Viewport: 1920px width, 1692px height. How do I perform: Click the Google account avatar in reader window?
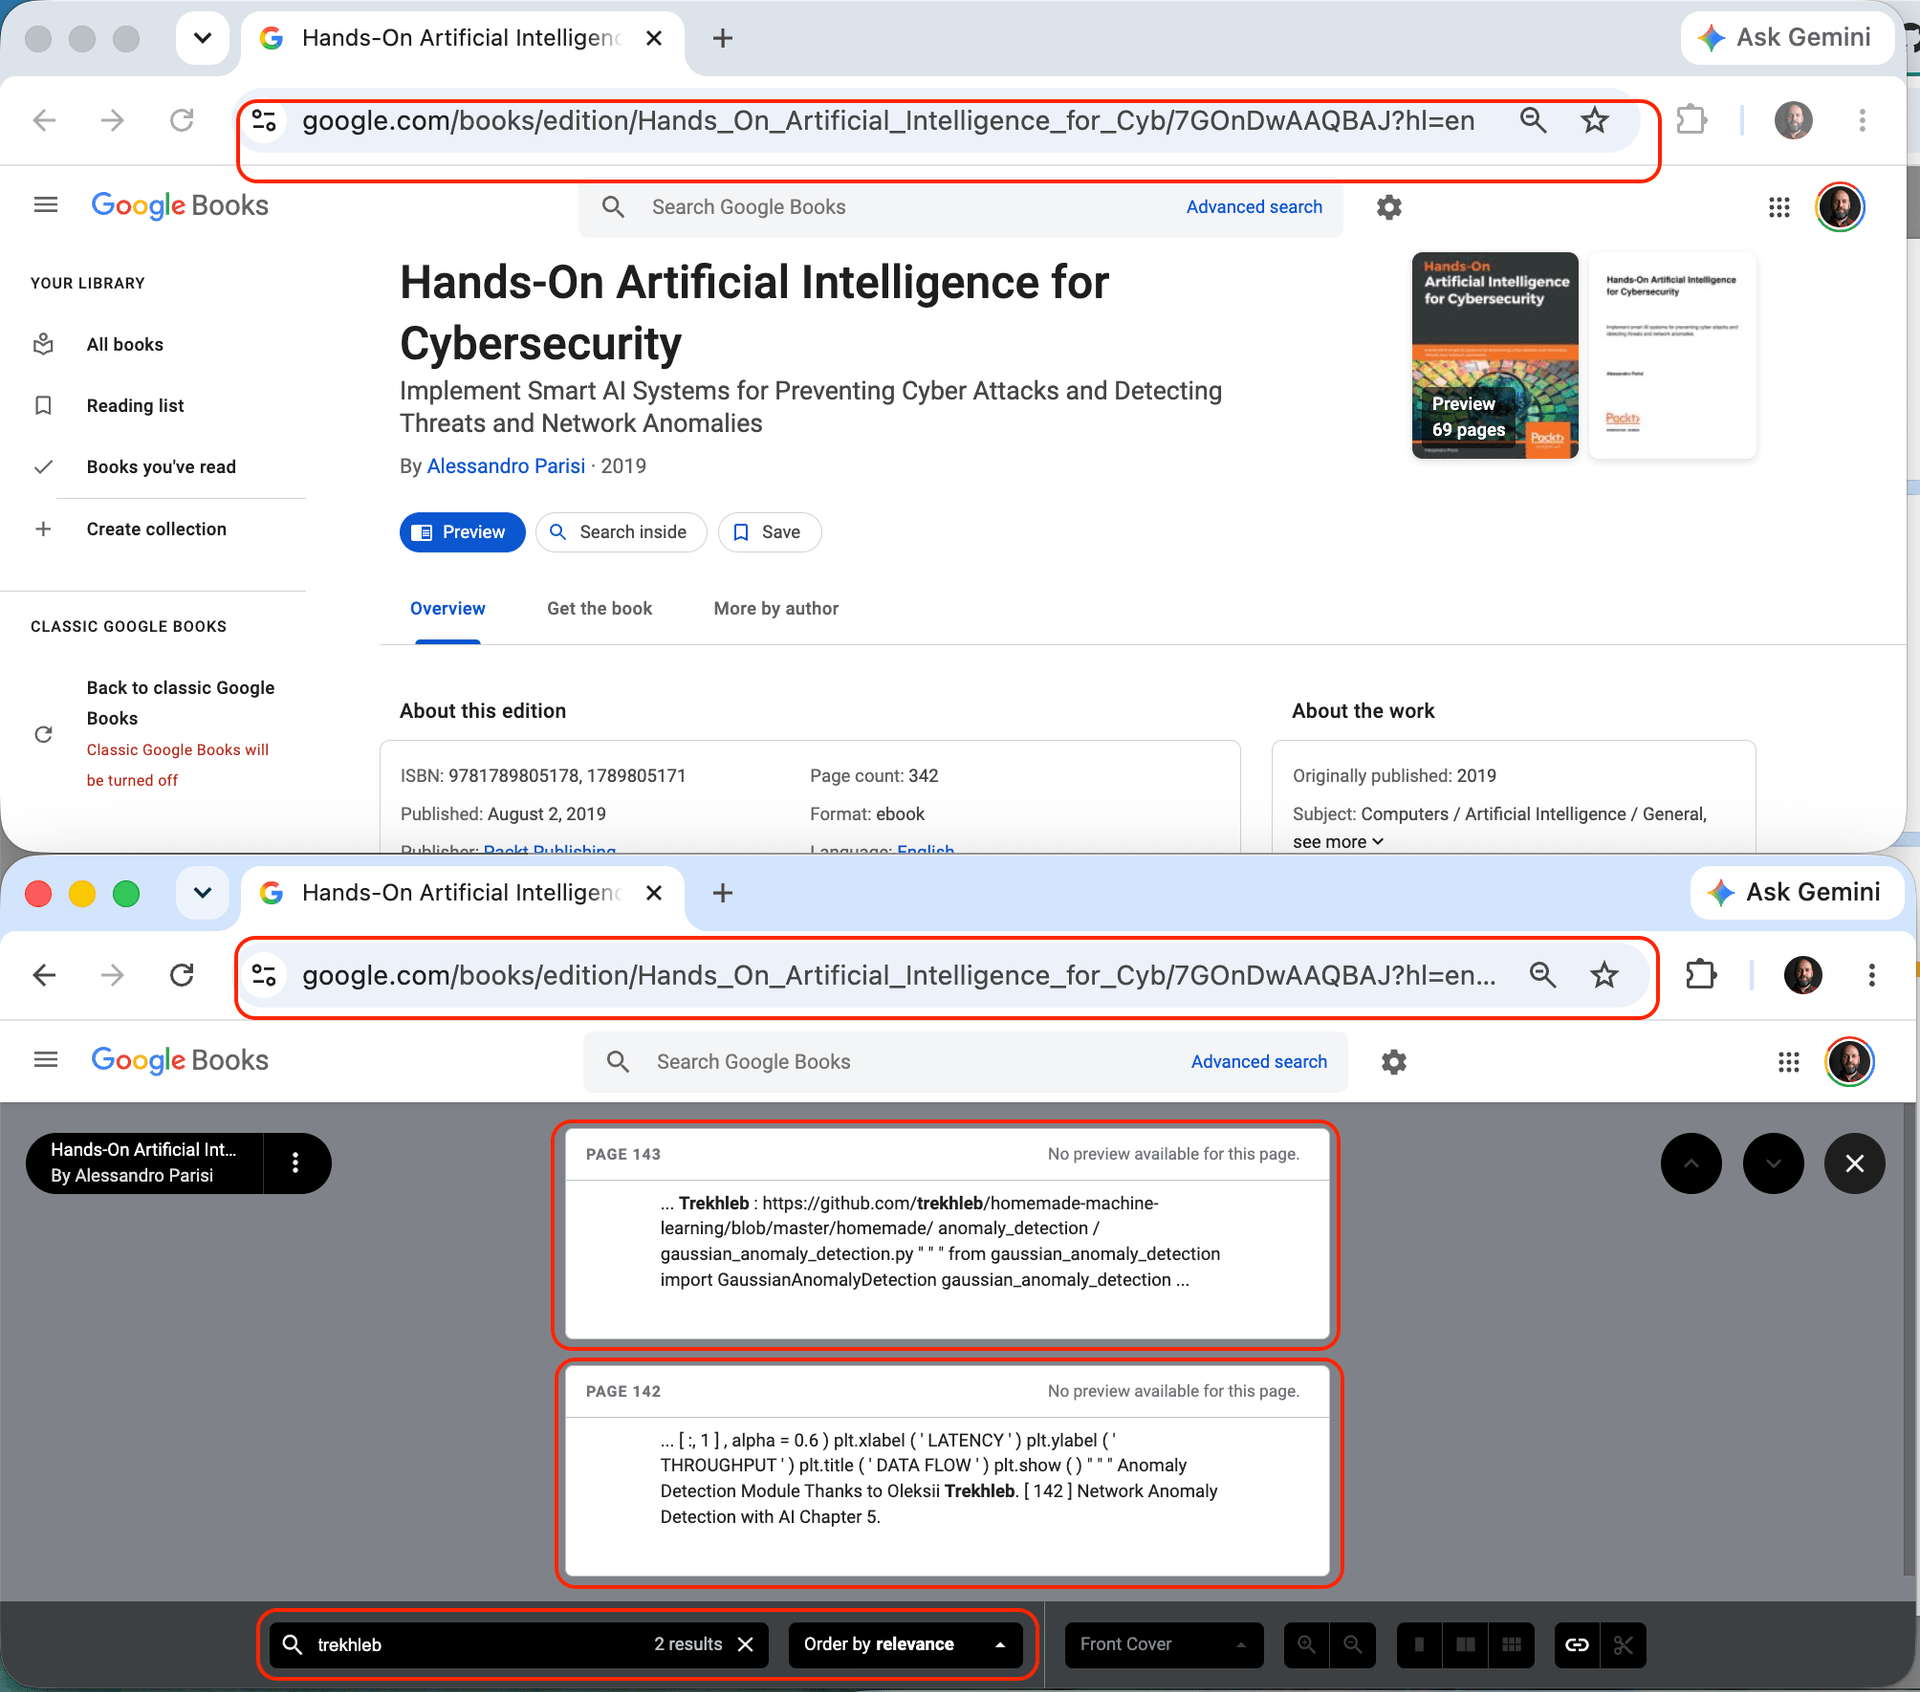(1849, 1062)
